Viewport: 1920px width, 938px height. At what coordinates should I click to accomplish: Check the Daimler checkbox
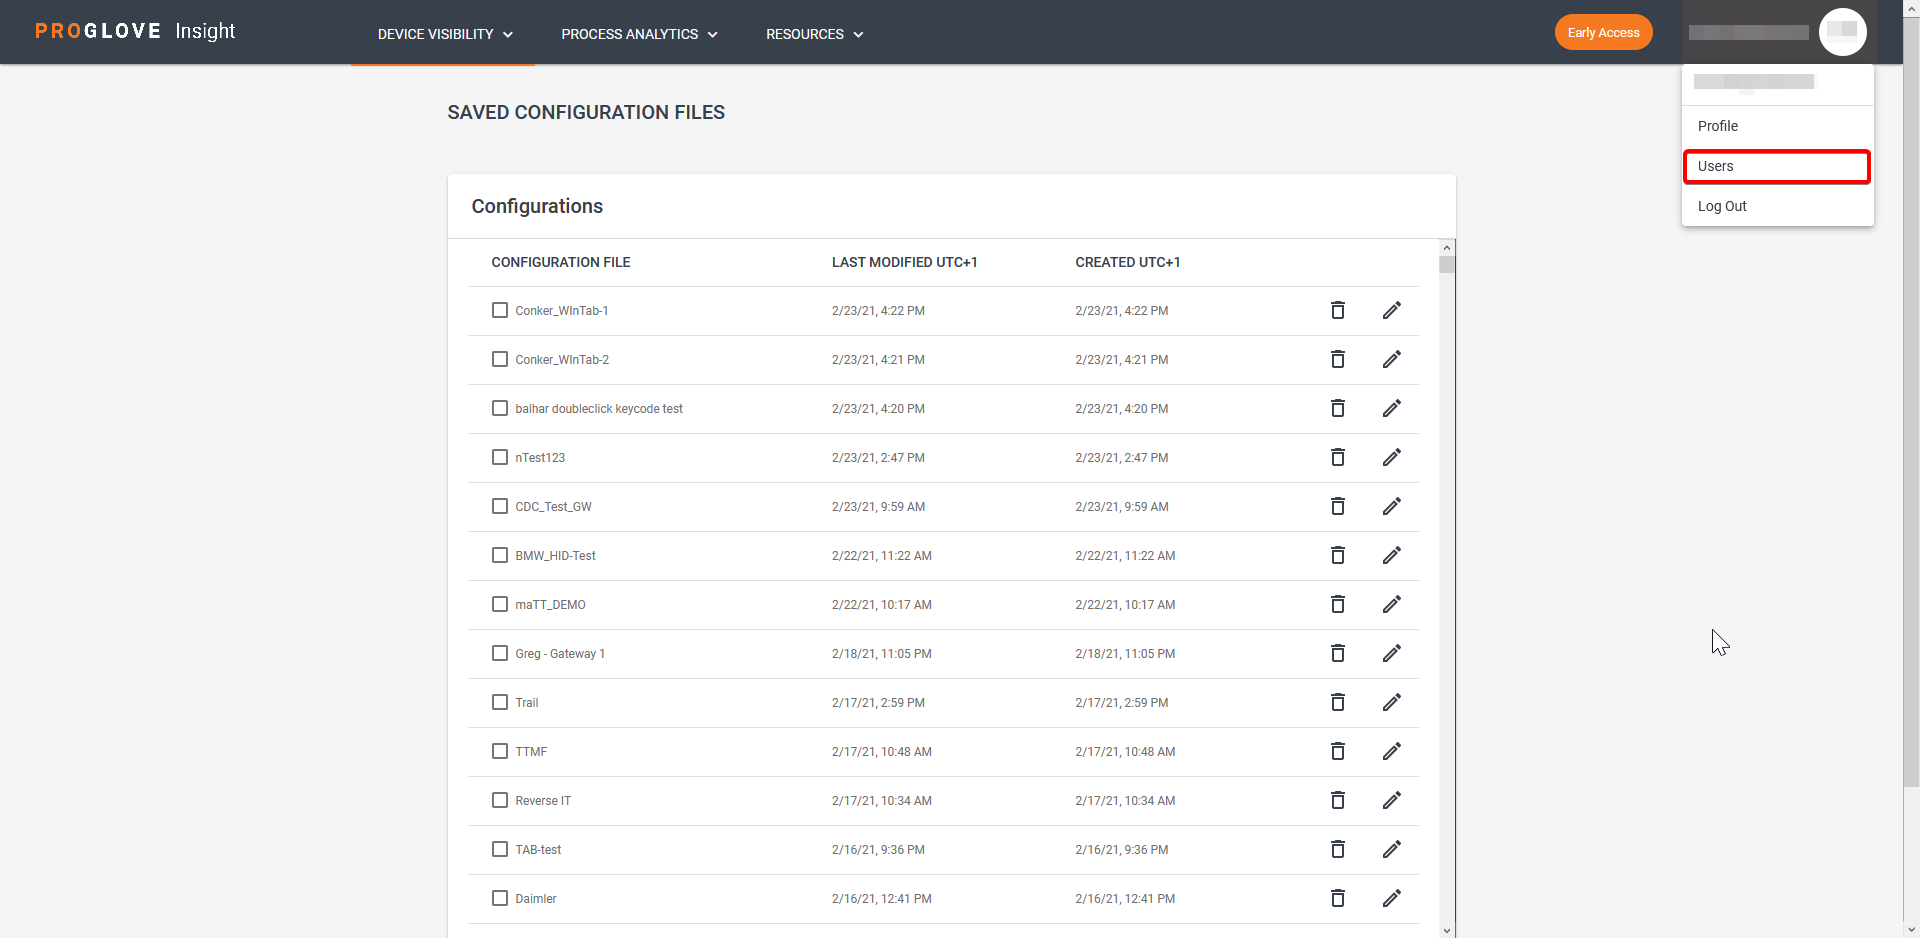(x=500, y=898)
